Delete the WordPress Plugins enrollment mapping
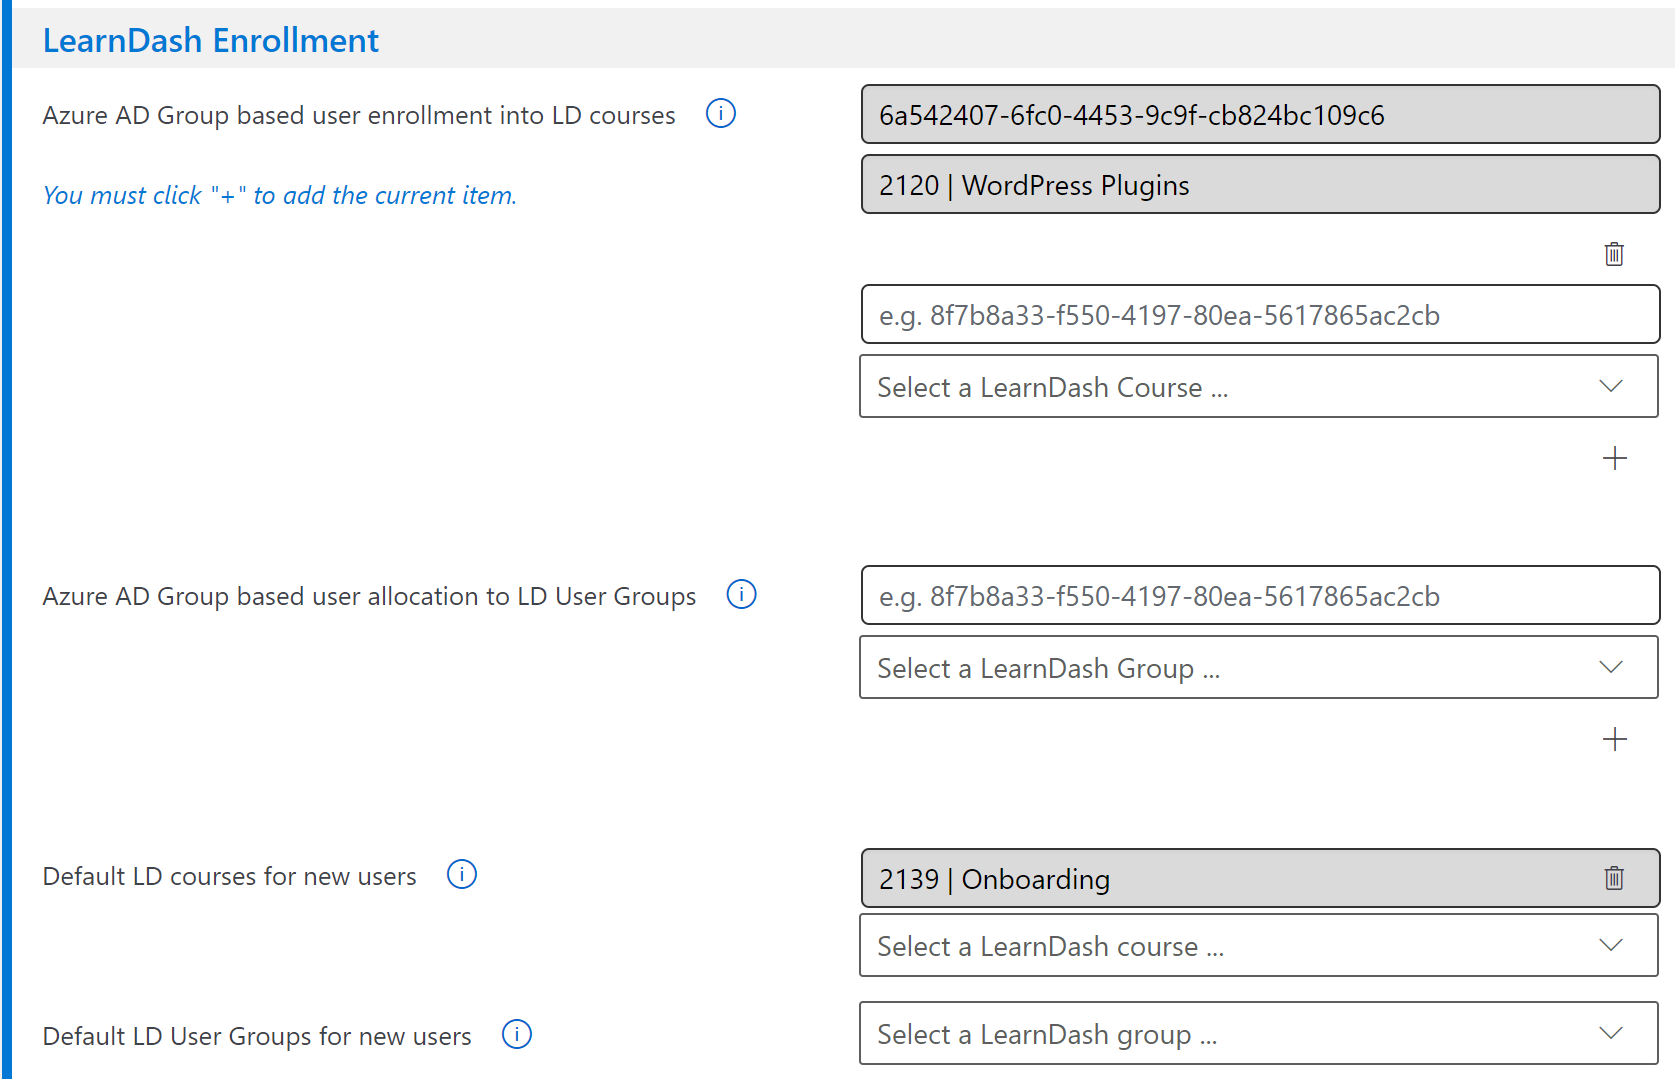 (x=1614, y=254)
